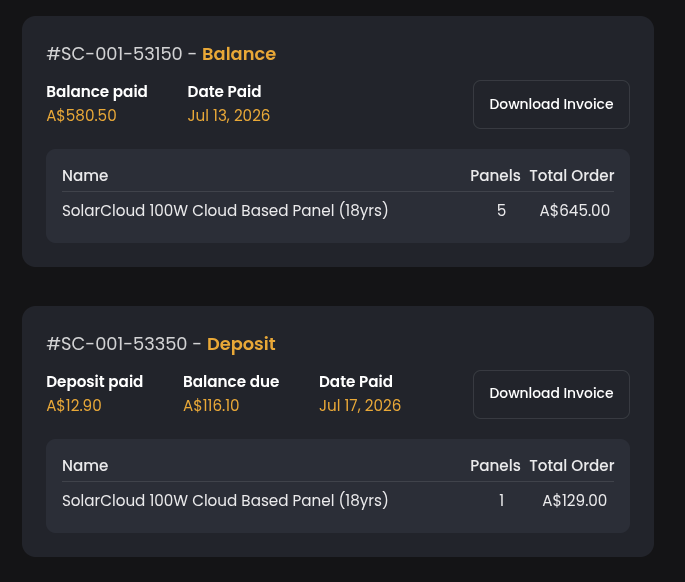Click date paid Jul 17, 2026
Image resolution: width=685 pixels, height=582 pixels.
click(x=360, y=405)
